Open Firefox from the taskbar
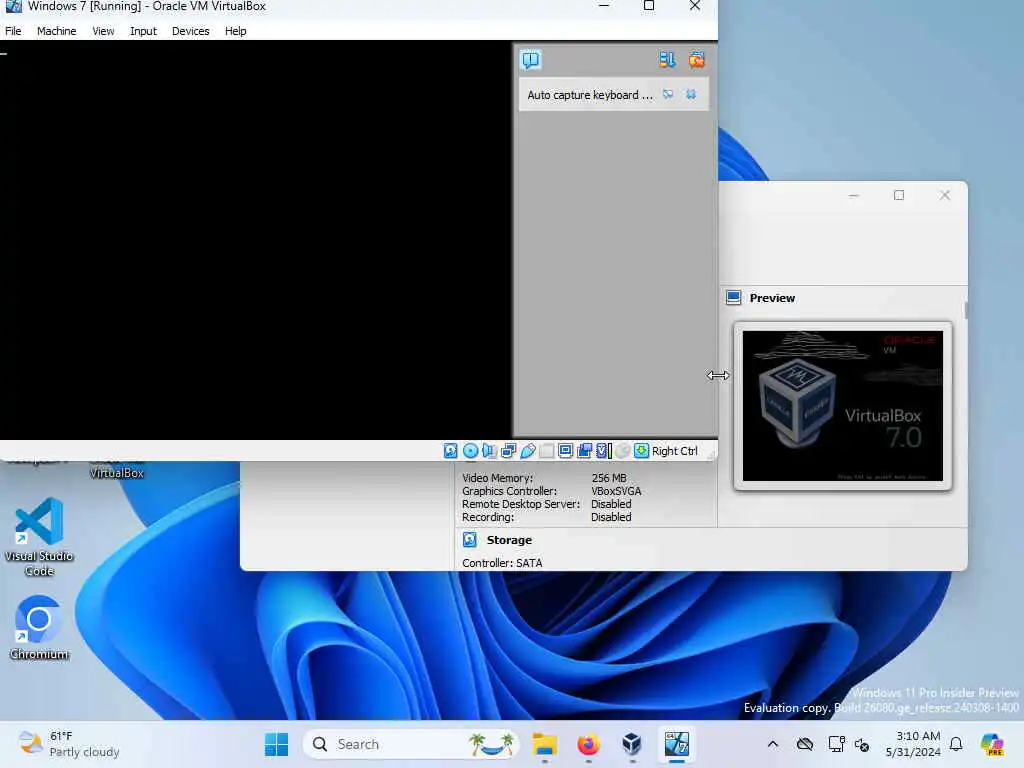The width and height of the screenshot is (1024, 768). 588,744
